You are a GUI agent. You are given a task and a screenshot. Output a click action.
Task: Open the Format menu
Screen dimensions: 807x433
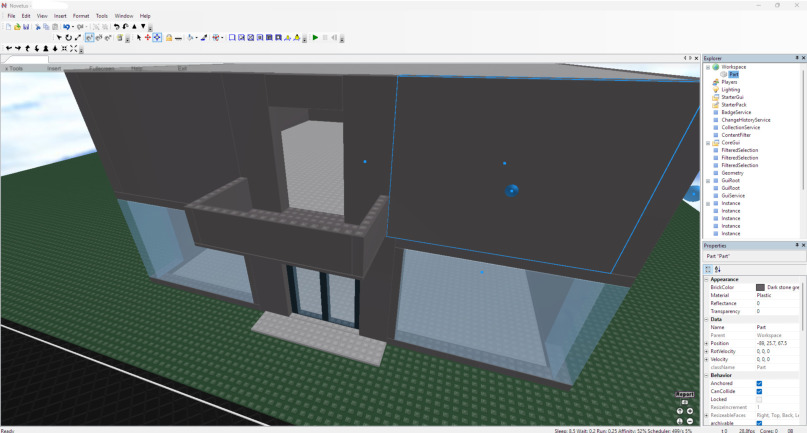pos(80,16)
